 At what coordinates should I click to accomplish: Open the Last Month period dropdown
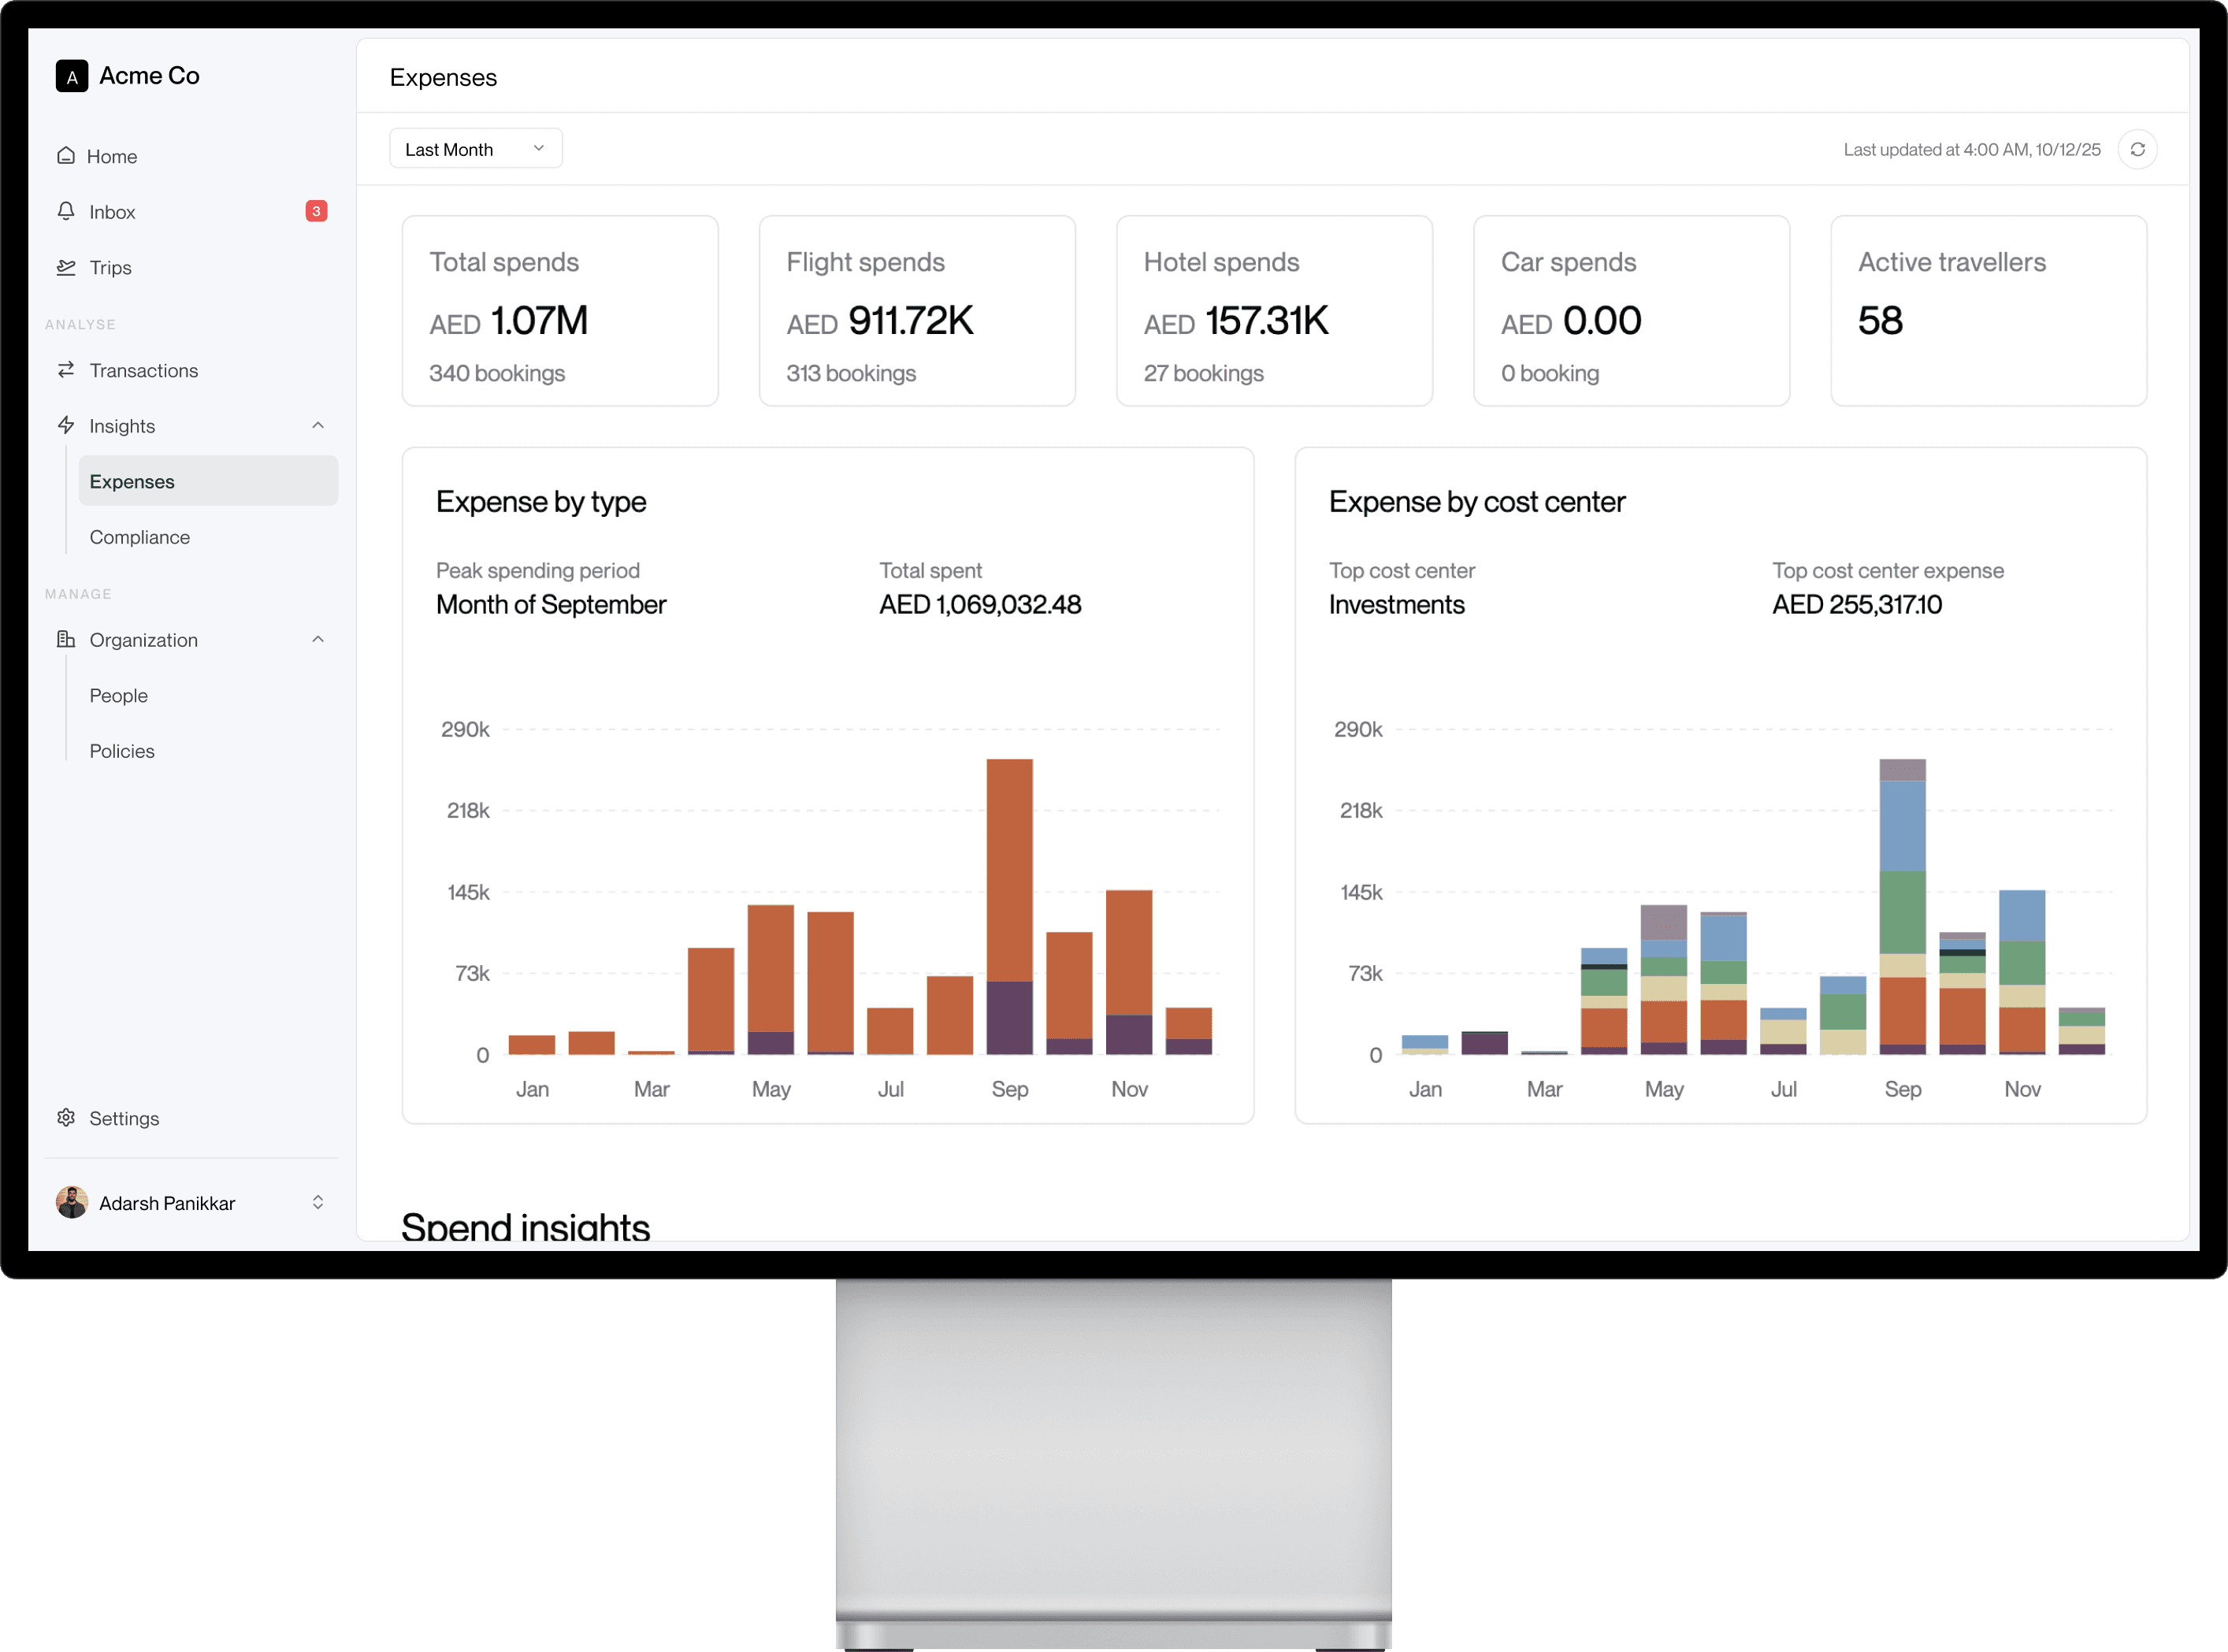click(x=475, y=149)
